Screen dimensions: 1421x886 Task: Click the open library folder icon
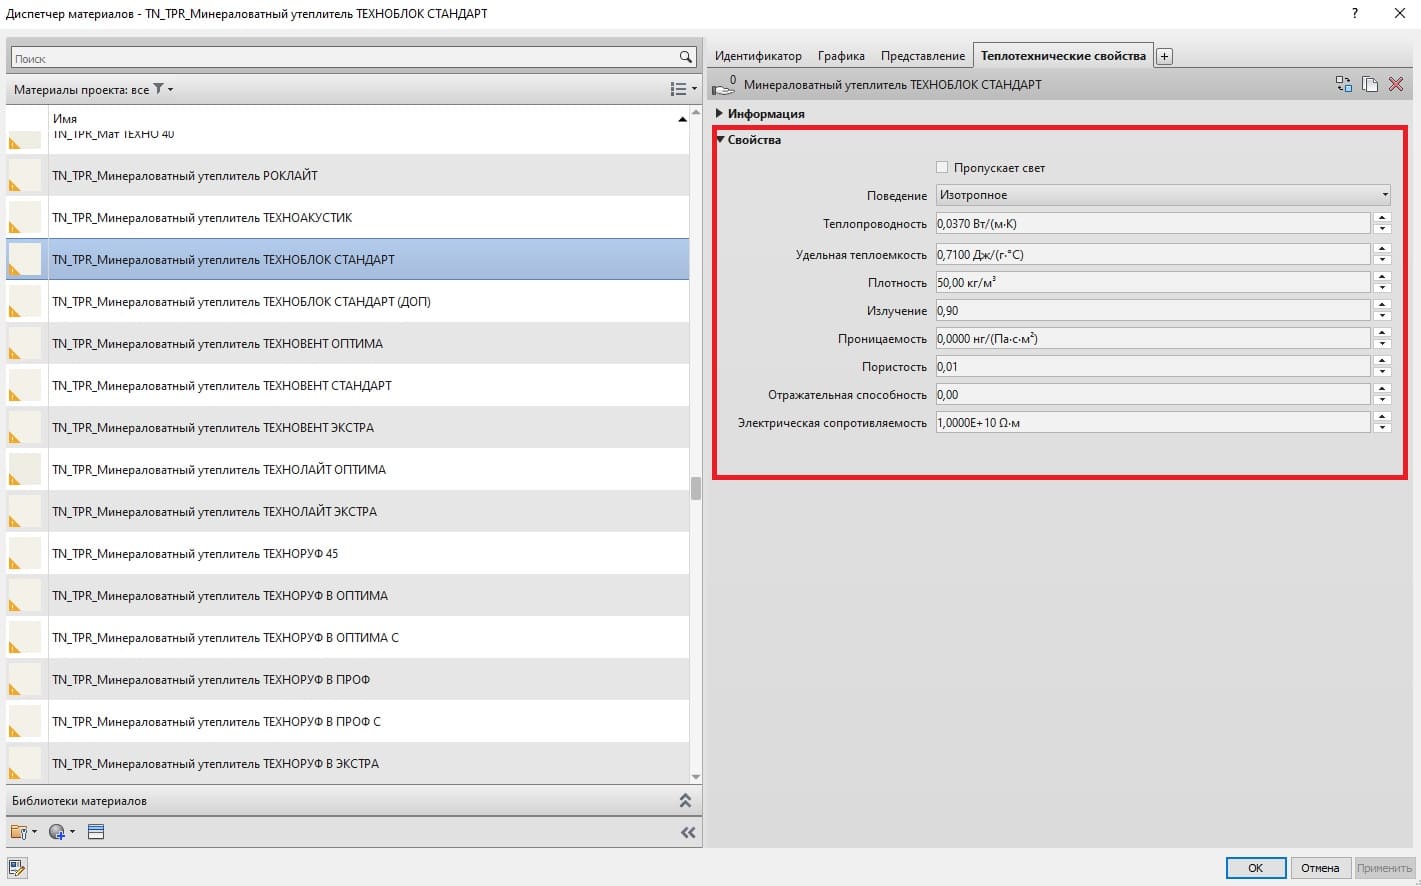click(19, 832)
